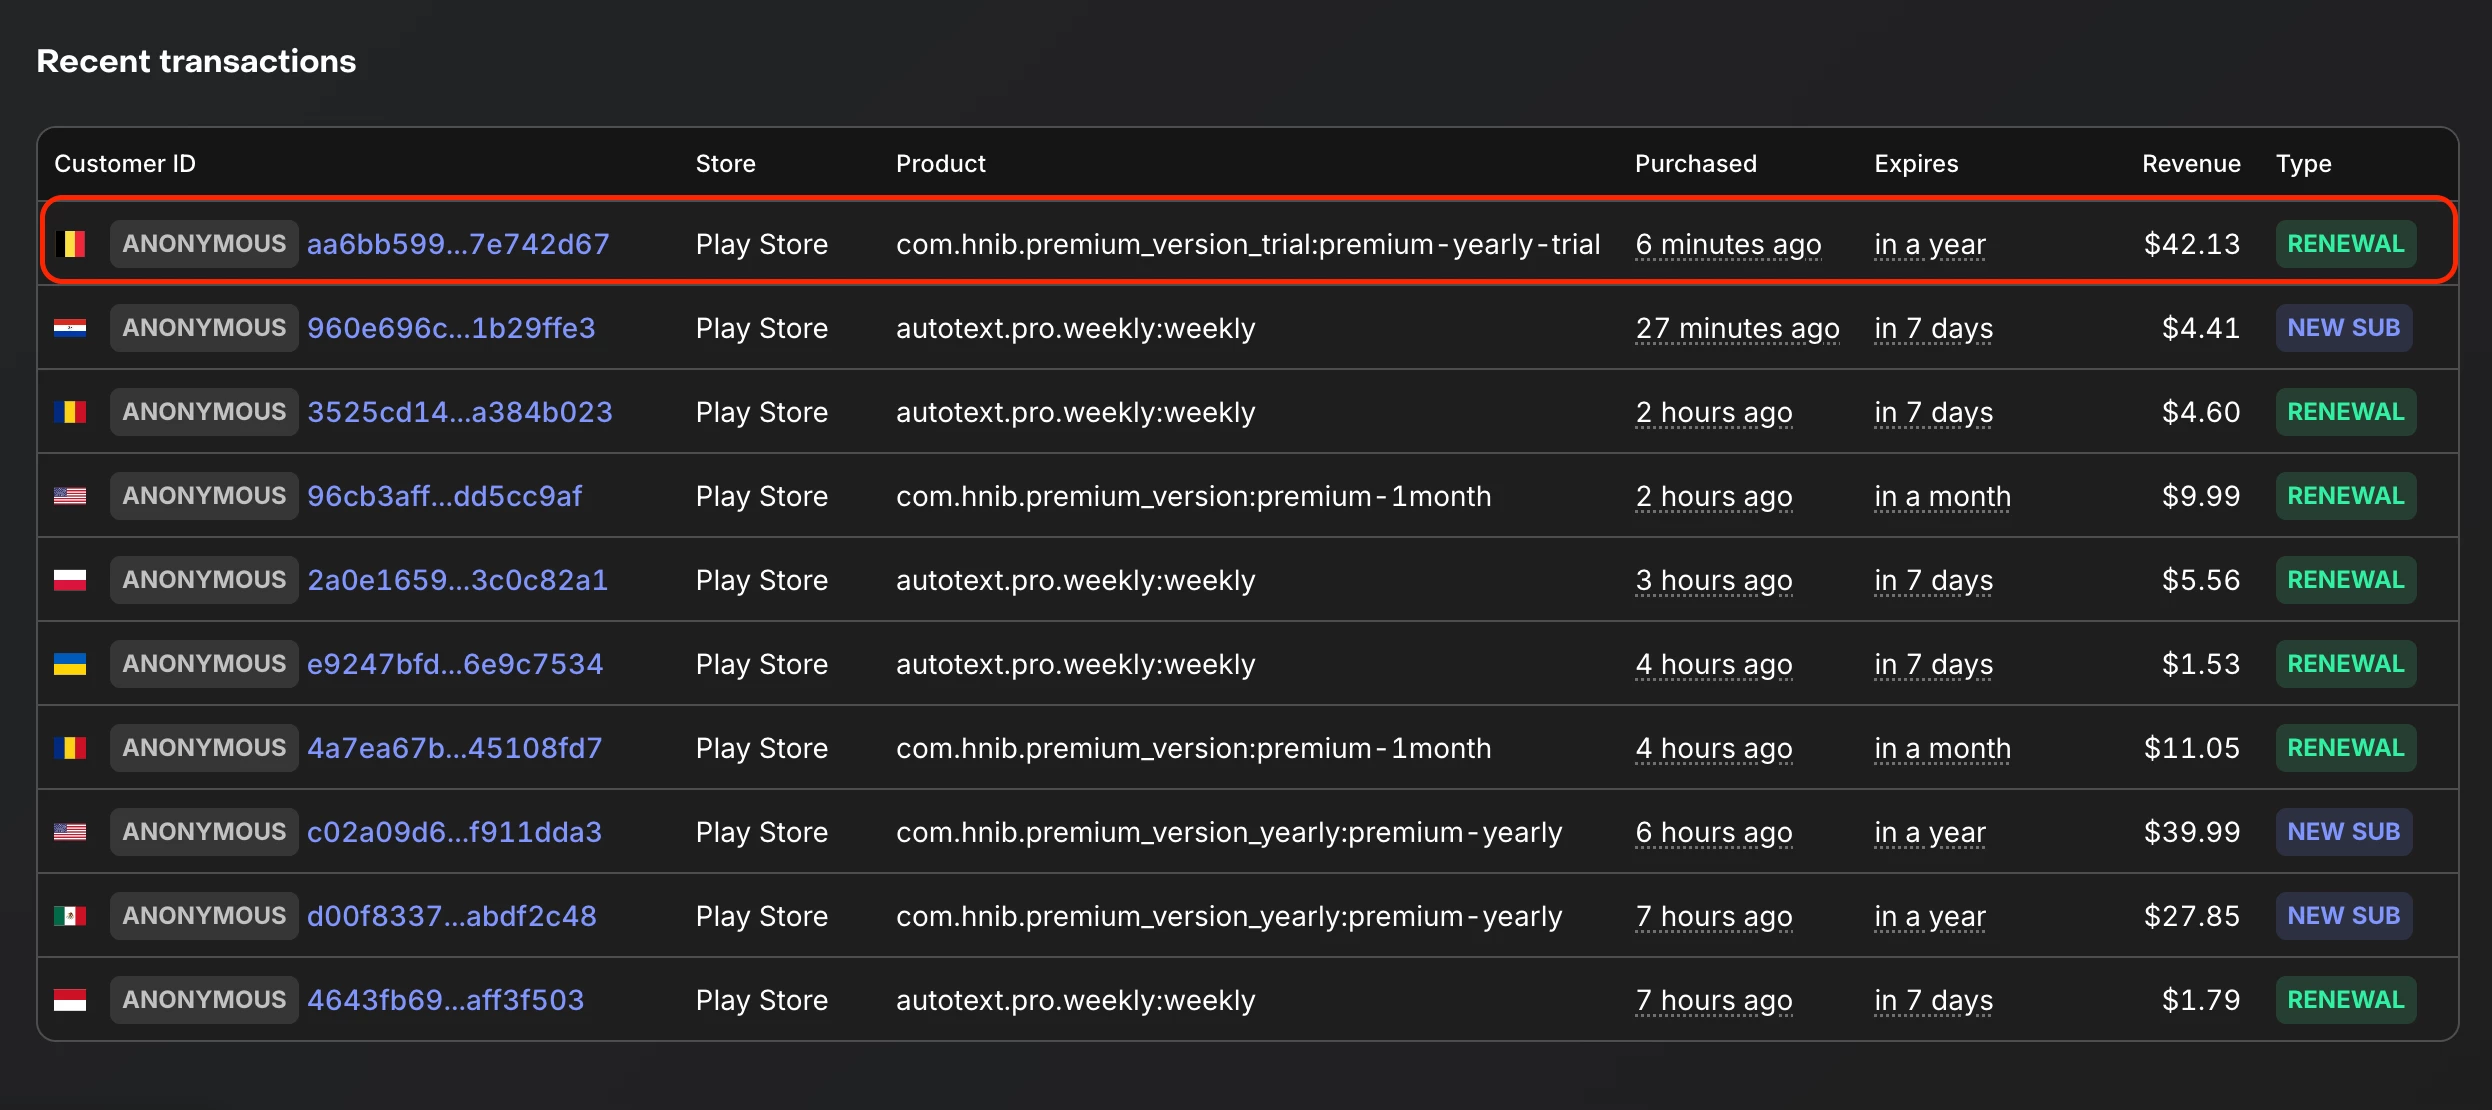The image size is (2492, 1110).
Task: Click the flag icon beside customer 4643fb69...aff3f503
Action: click(70, 1000)
